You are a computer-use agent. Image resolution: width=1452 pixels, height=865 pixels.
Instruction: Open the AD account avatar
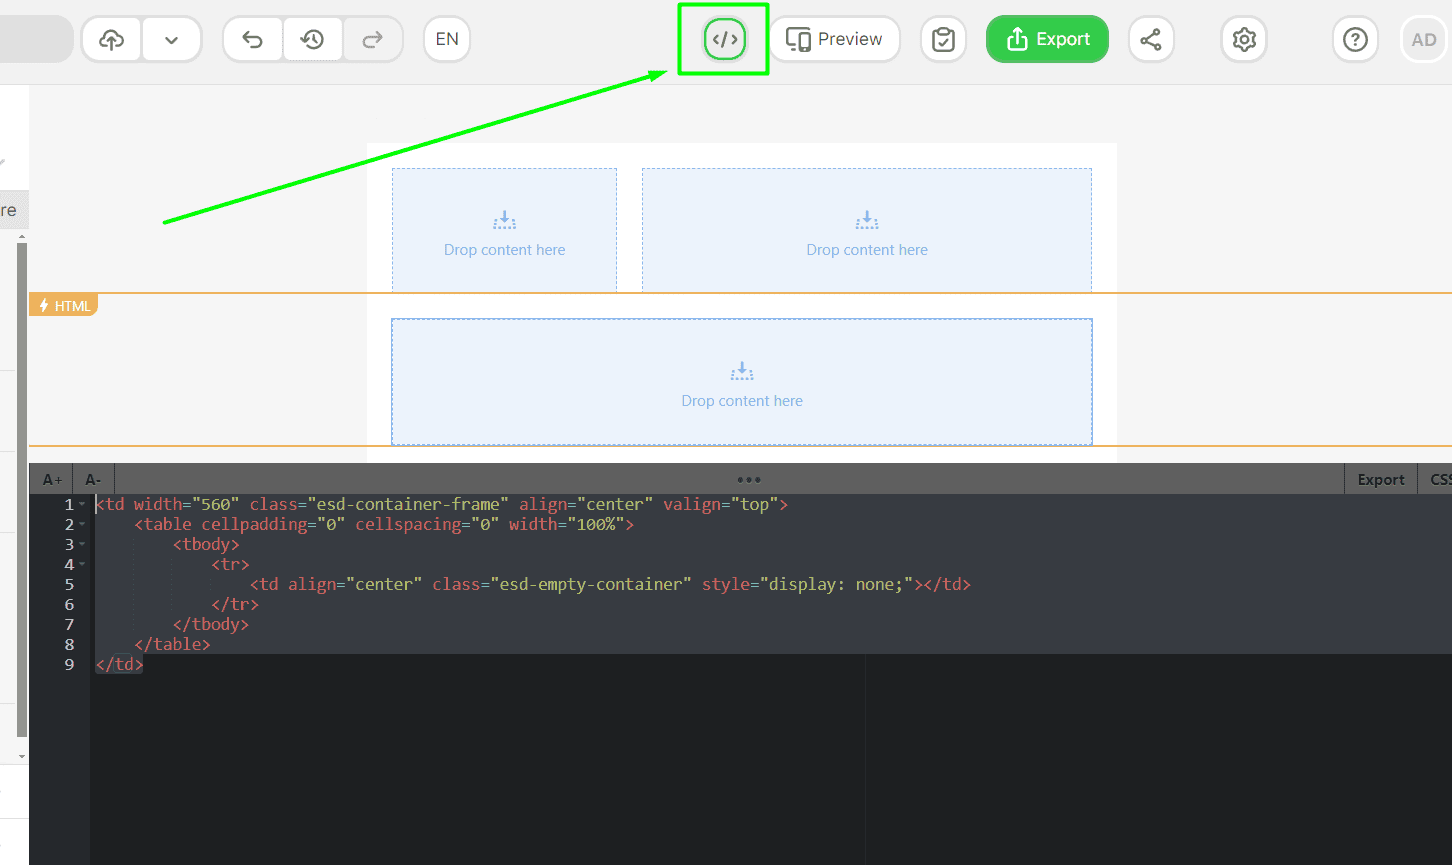click(1423, 39)
